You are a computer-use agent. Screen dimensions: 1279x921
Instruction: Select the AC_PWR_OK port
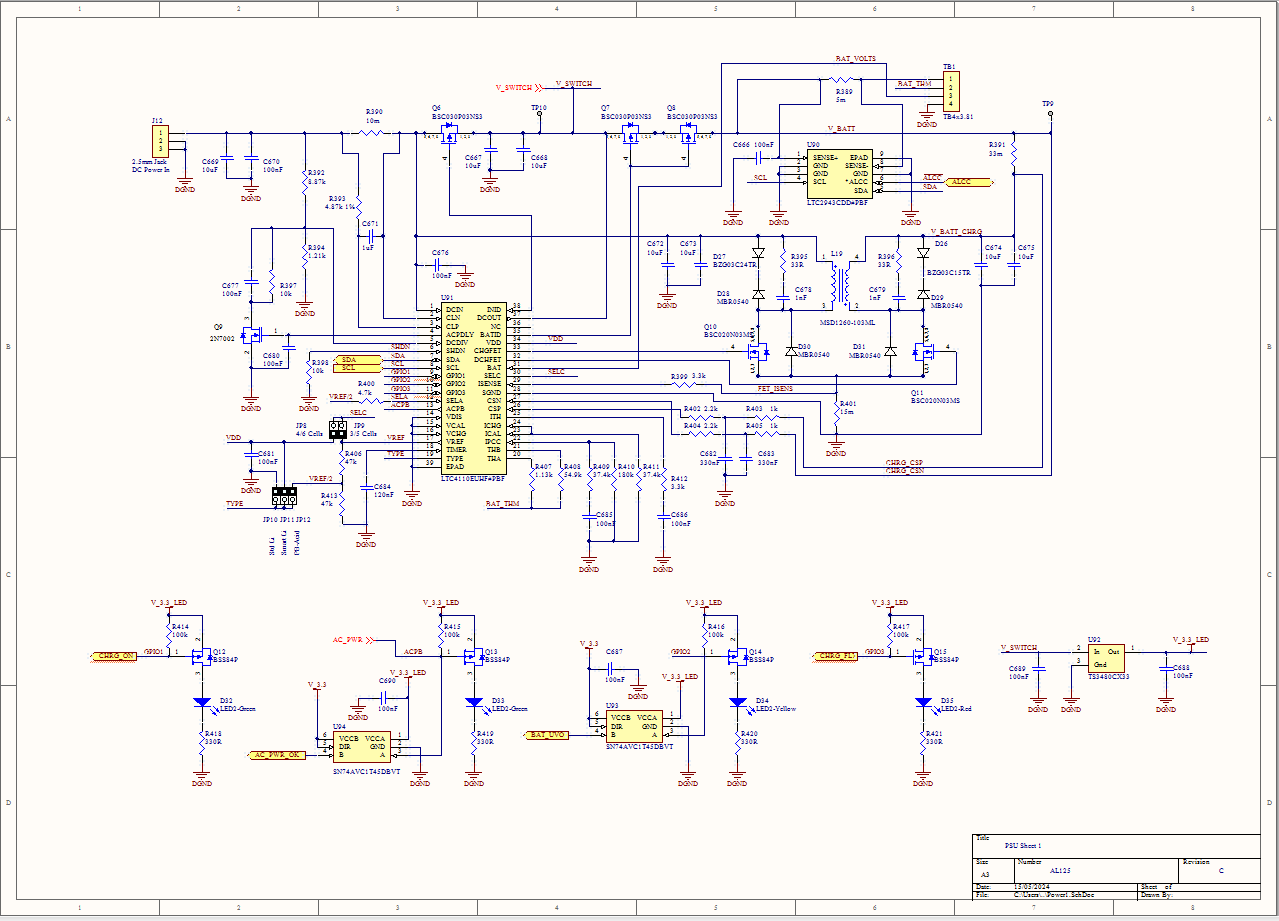tap(276, 755)
